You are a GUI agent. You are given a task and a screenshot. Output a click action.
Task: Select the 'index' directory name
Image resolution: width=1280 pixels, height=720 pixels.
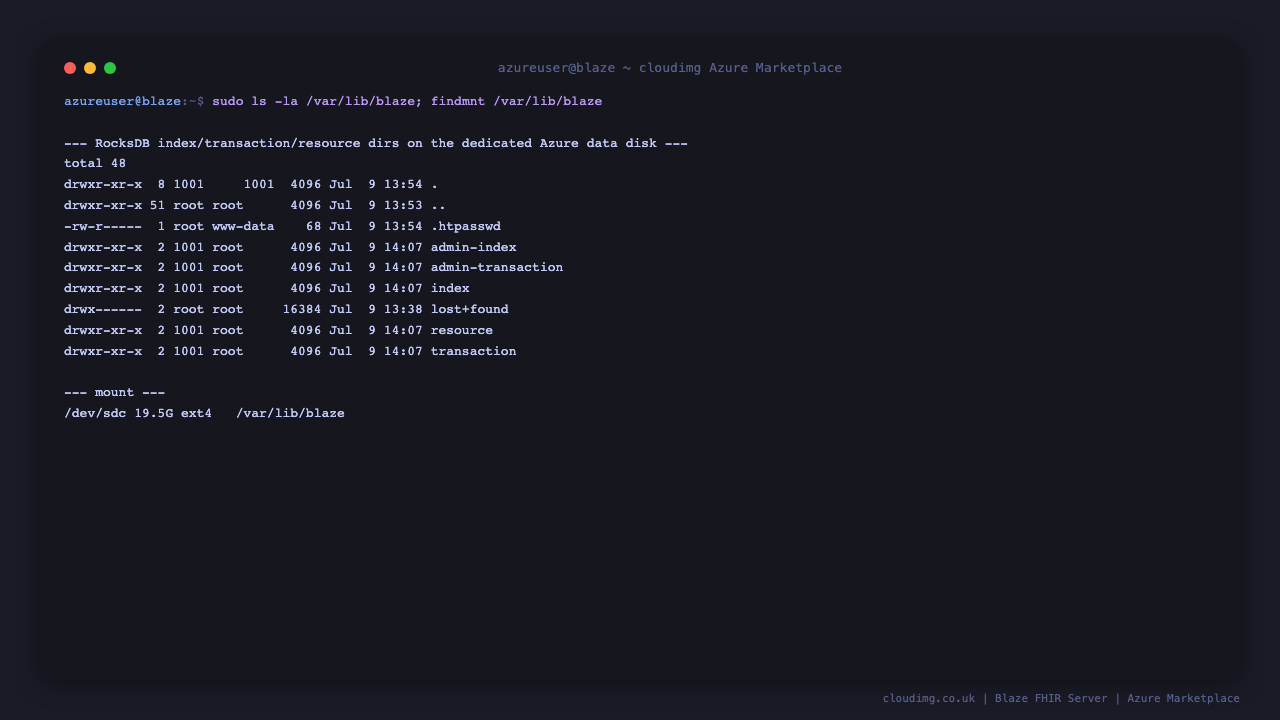pos(450,289)
